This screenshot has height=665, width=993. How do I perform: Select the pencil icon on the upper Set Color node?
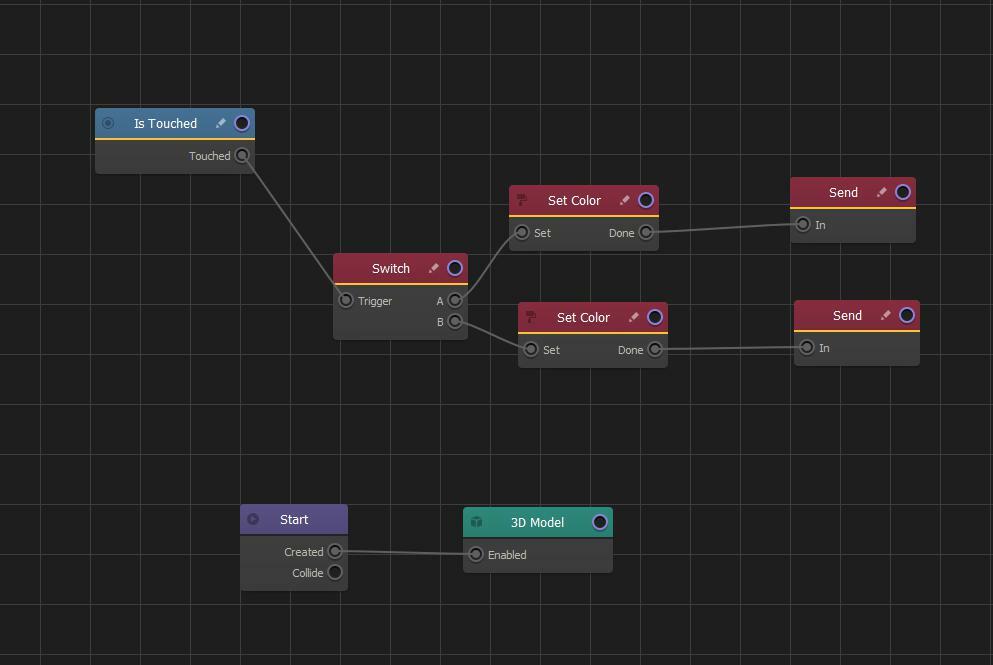[x=624, y=200]
